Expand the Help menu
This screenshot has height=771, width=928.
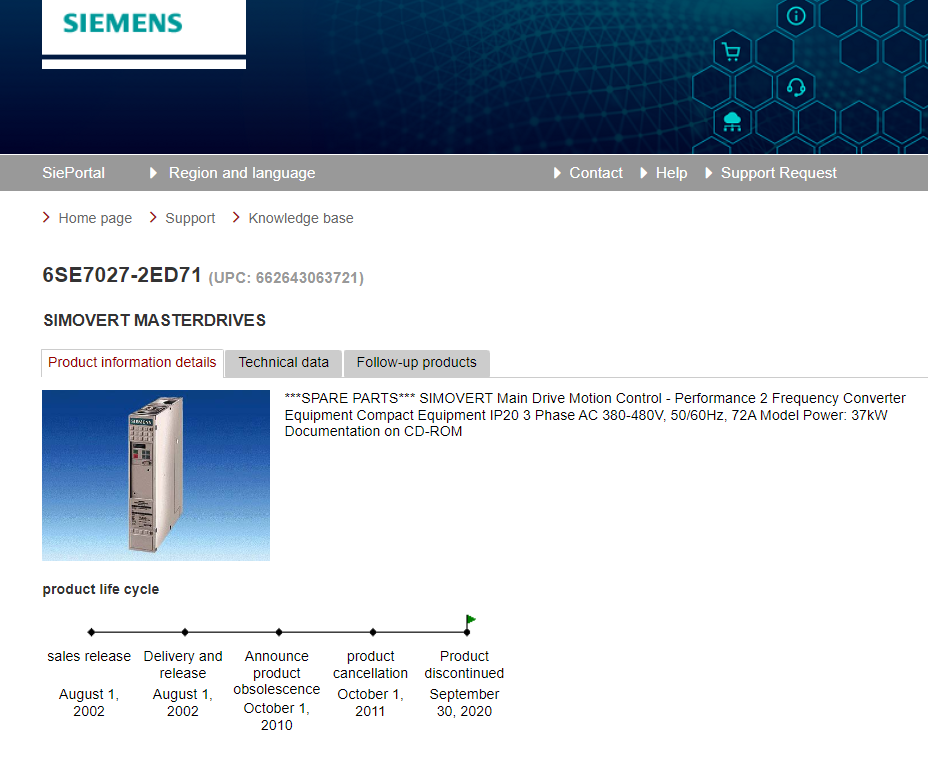coord(671,173)
